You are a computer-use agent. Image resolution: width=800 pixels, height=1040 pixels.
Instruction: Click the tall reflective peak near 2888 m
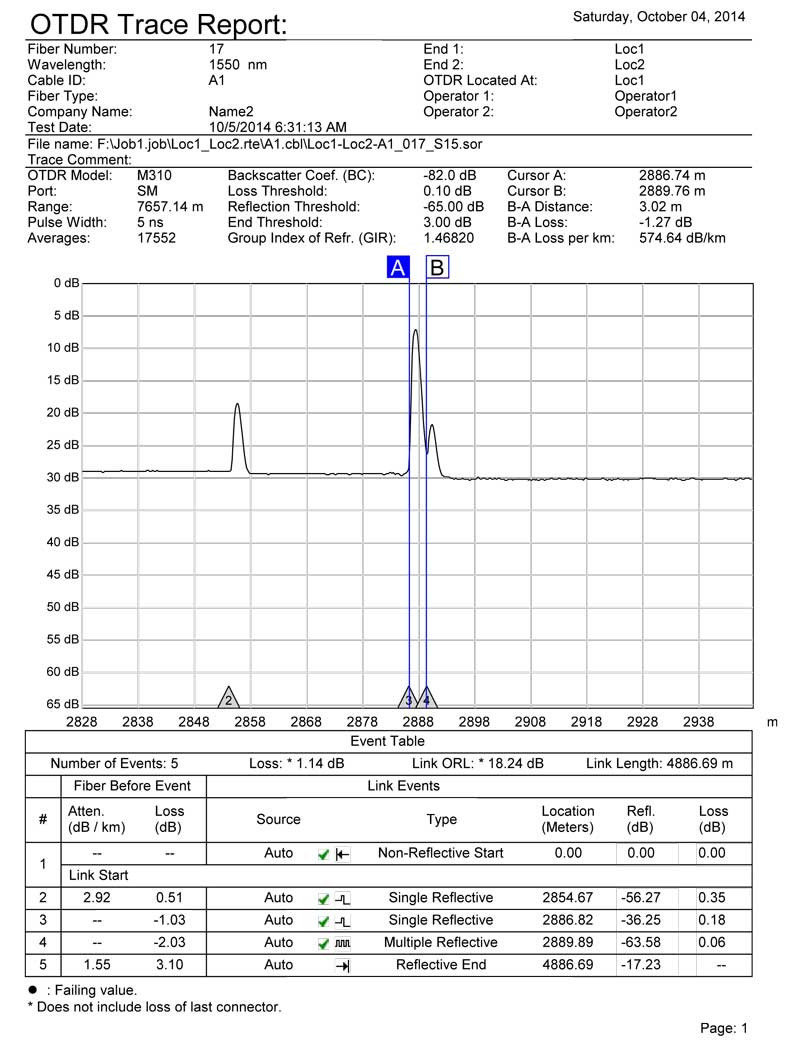point(415,332)
